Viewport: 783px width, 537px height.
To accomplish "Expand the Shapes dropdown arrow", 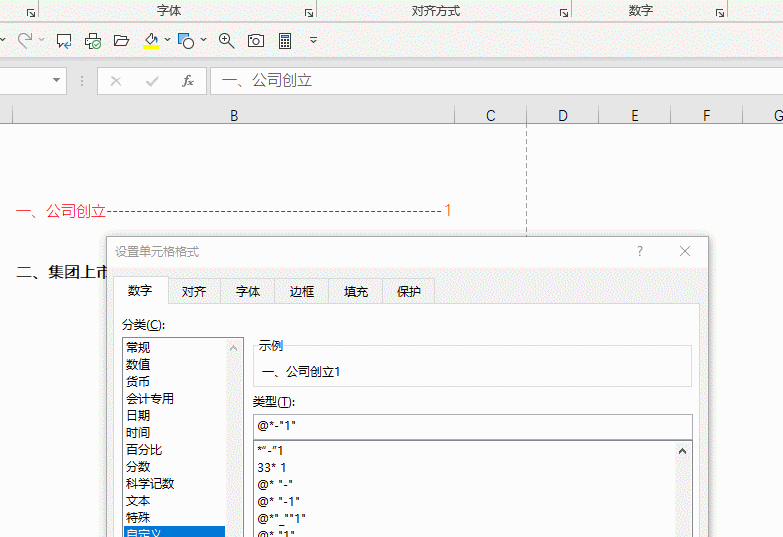I will [203, 39].
